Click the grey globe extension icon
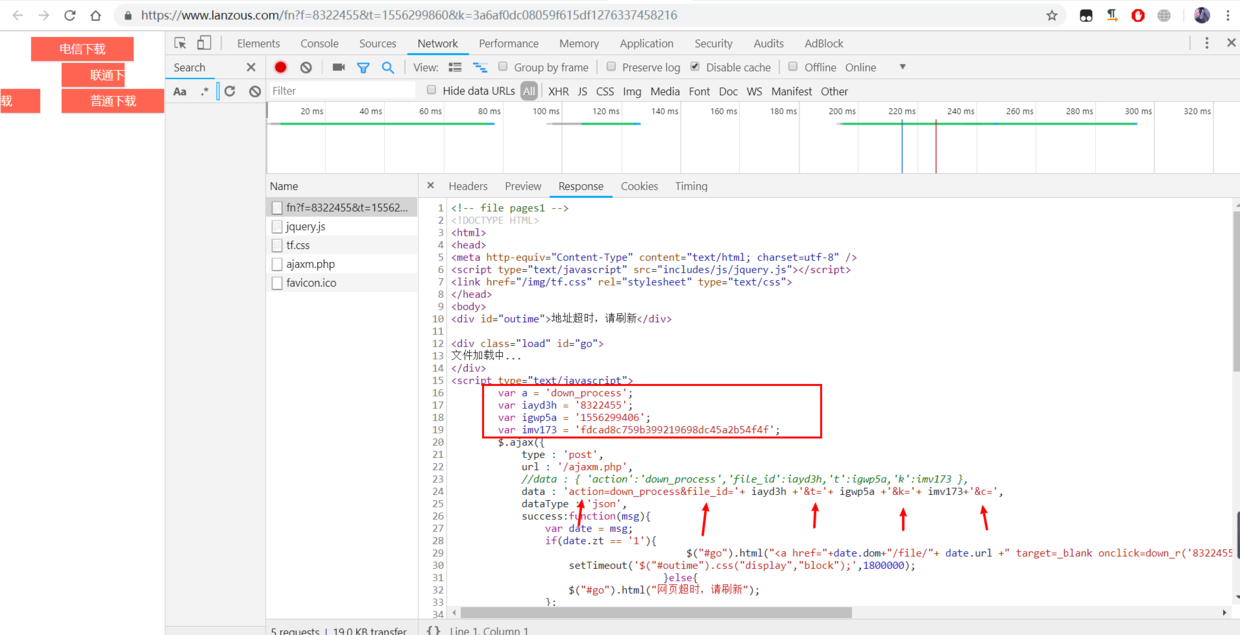This screenshot has height=635, width=1240. (1164, 15)
